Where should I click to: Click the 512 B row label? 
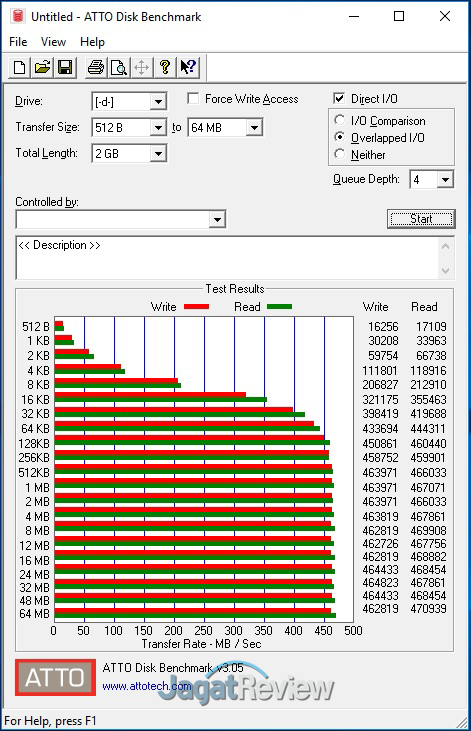35,326
